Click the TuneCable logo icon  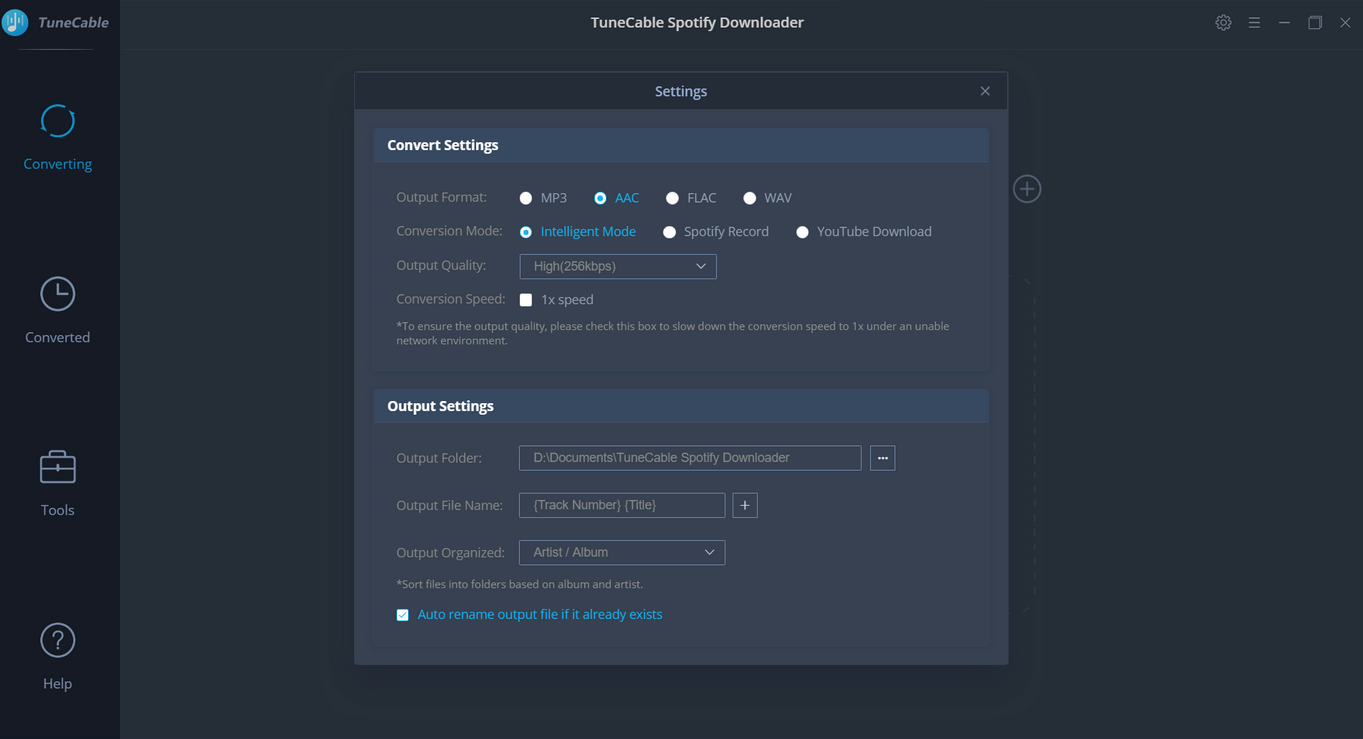pos(15,22)
